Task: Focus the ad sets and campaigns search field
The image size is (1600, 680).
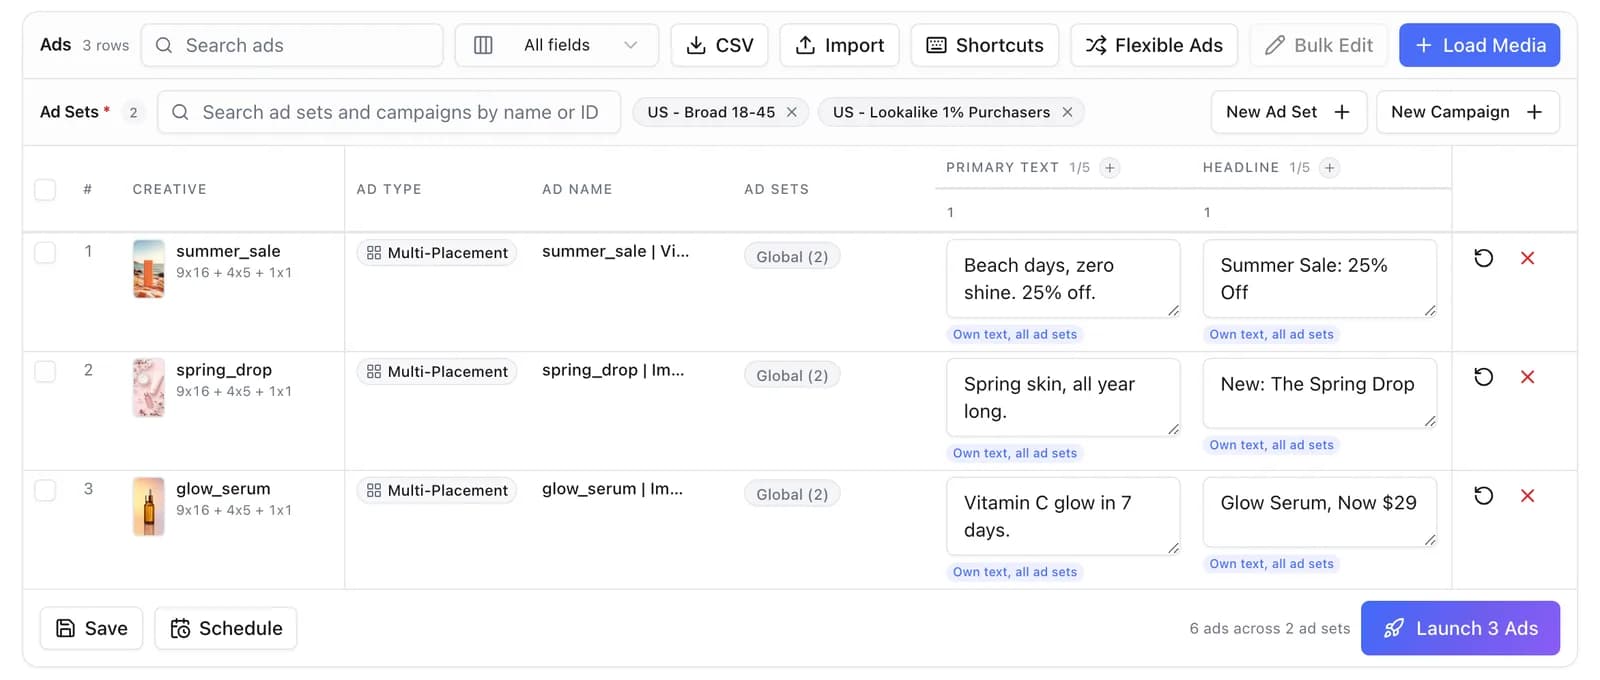Action: click(x=389, y=112)
